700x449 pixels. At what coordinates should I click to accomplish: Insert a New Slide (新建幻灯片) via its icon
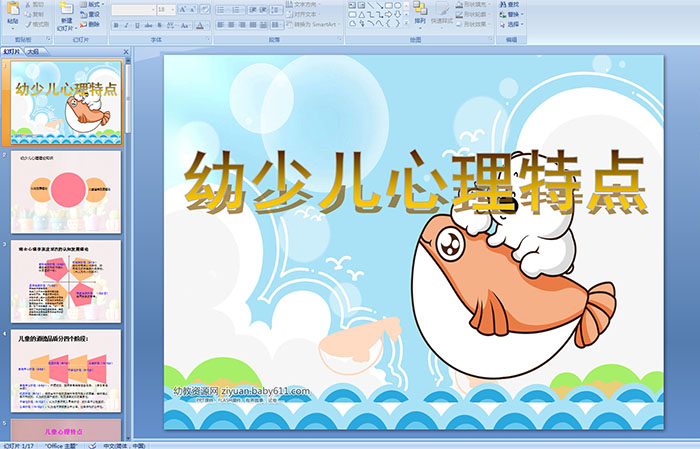pyautogui.click(x=67, y=9)
